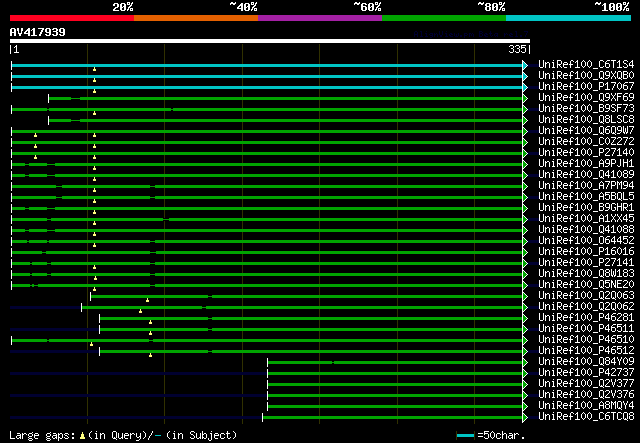Image resolution: width=640 pixels, height=443 pixels.
Task: Select the cyan ~100% identity color band
Action: (568, 18)
